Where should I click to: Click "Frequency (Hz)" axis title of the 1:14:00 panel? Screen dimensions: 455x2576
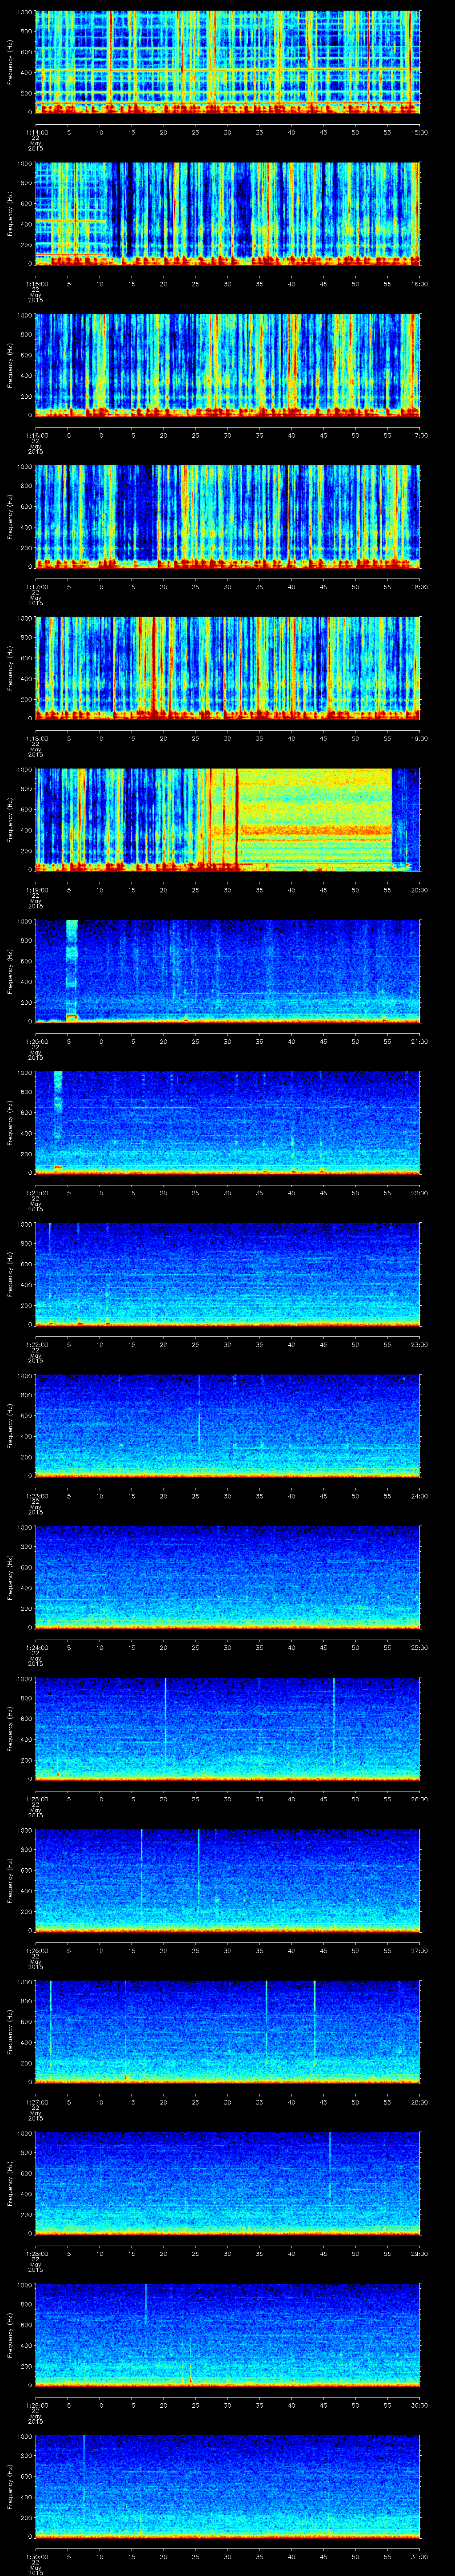(11, 63)
